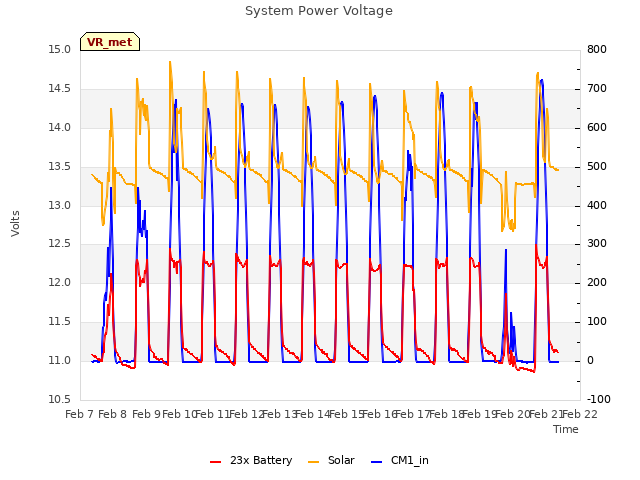Click the Feb 22 date label

(580, 414)
